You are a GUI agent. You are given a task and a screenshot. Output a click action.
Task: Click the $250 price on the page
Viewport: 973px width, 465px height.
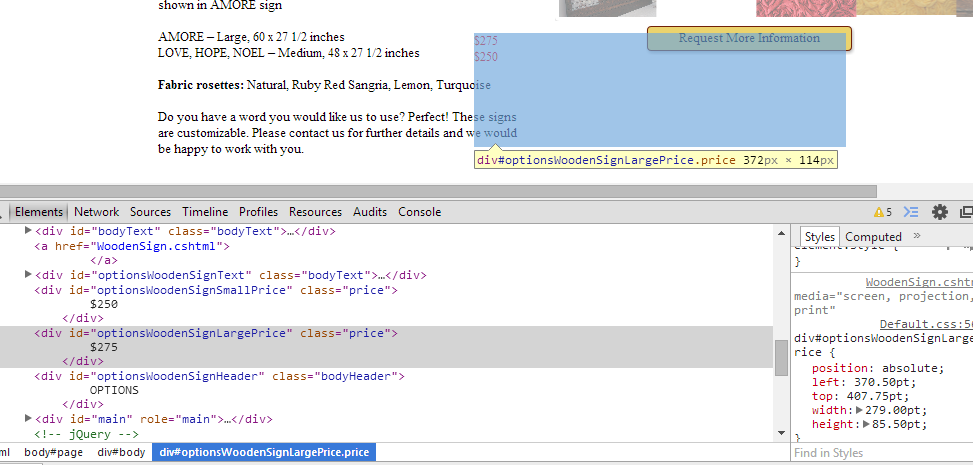tap(486, 57)
